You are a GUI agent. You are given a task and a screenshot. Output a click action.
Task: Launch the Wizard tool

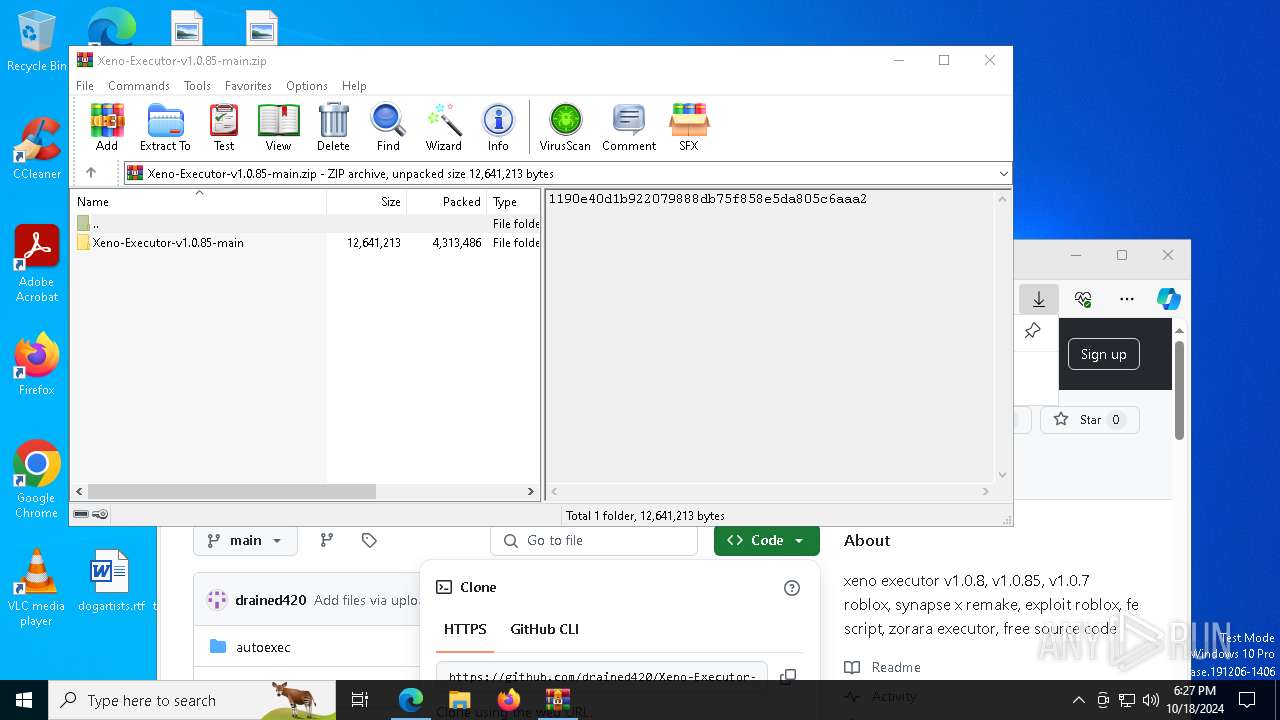[x=443, y=127]
